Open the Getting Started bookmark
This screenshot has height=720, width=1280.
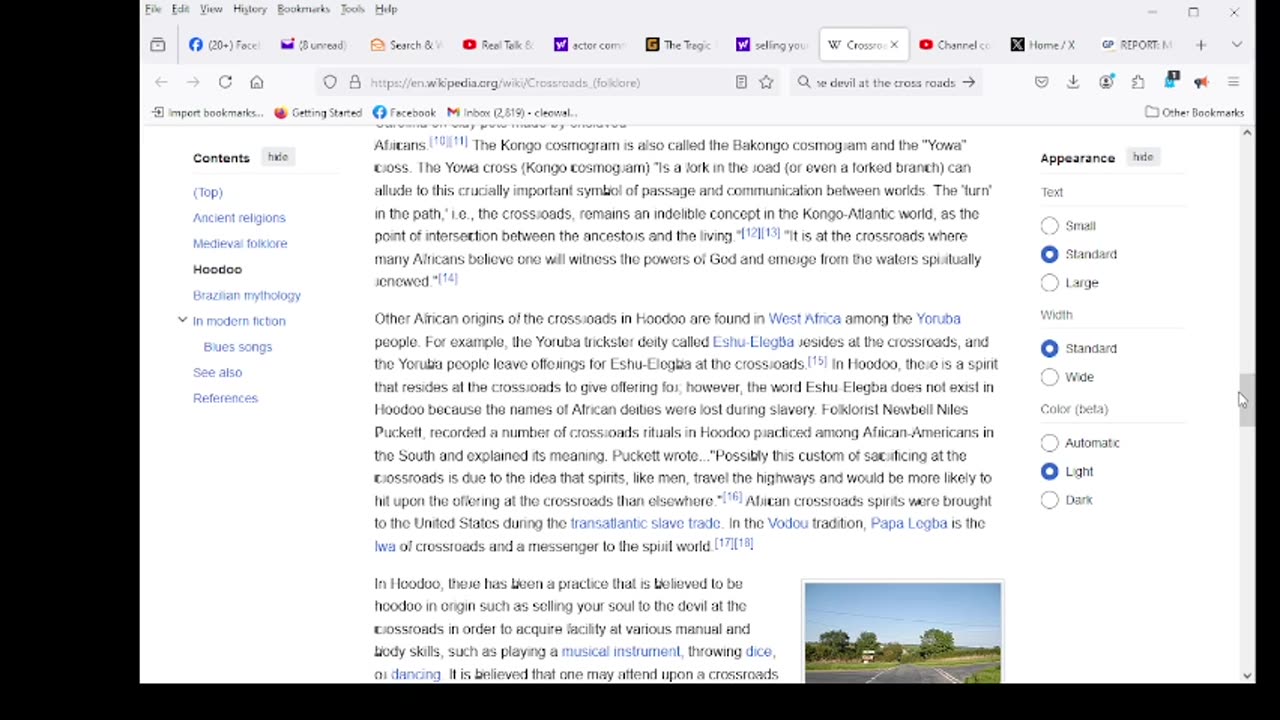tap(318, 113)
